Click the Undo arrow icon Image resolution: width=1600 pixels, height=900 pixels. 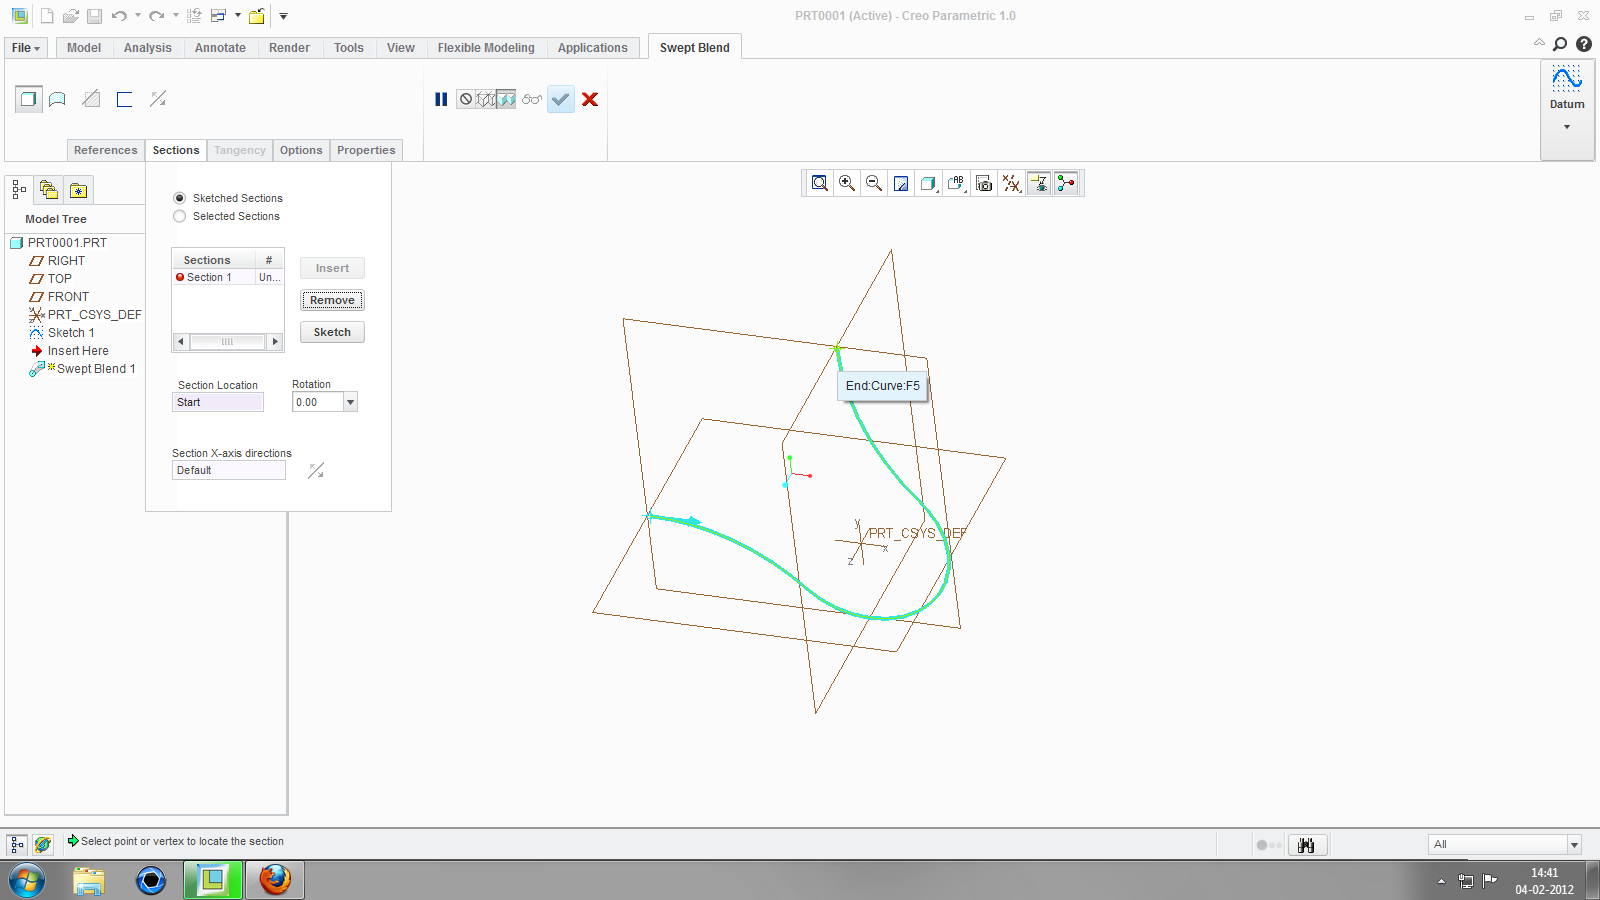coord(119,16)
